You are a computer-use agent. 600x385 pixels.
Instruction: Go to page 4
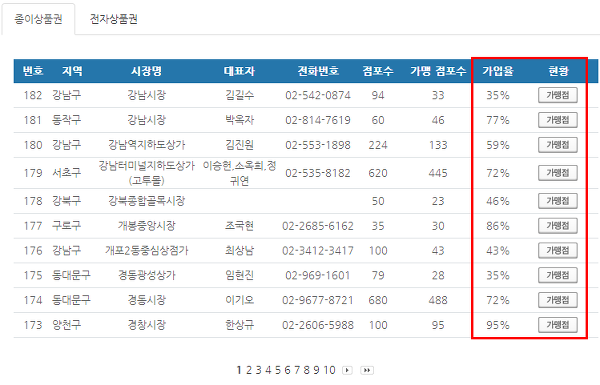(268, 370)
